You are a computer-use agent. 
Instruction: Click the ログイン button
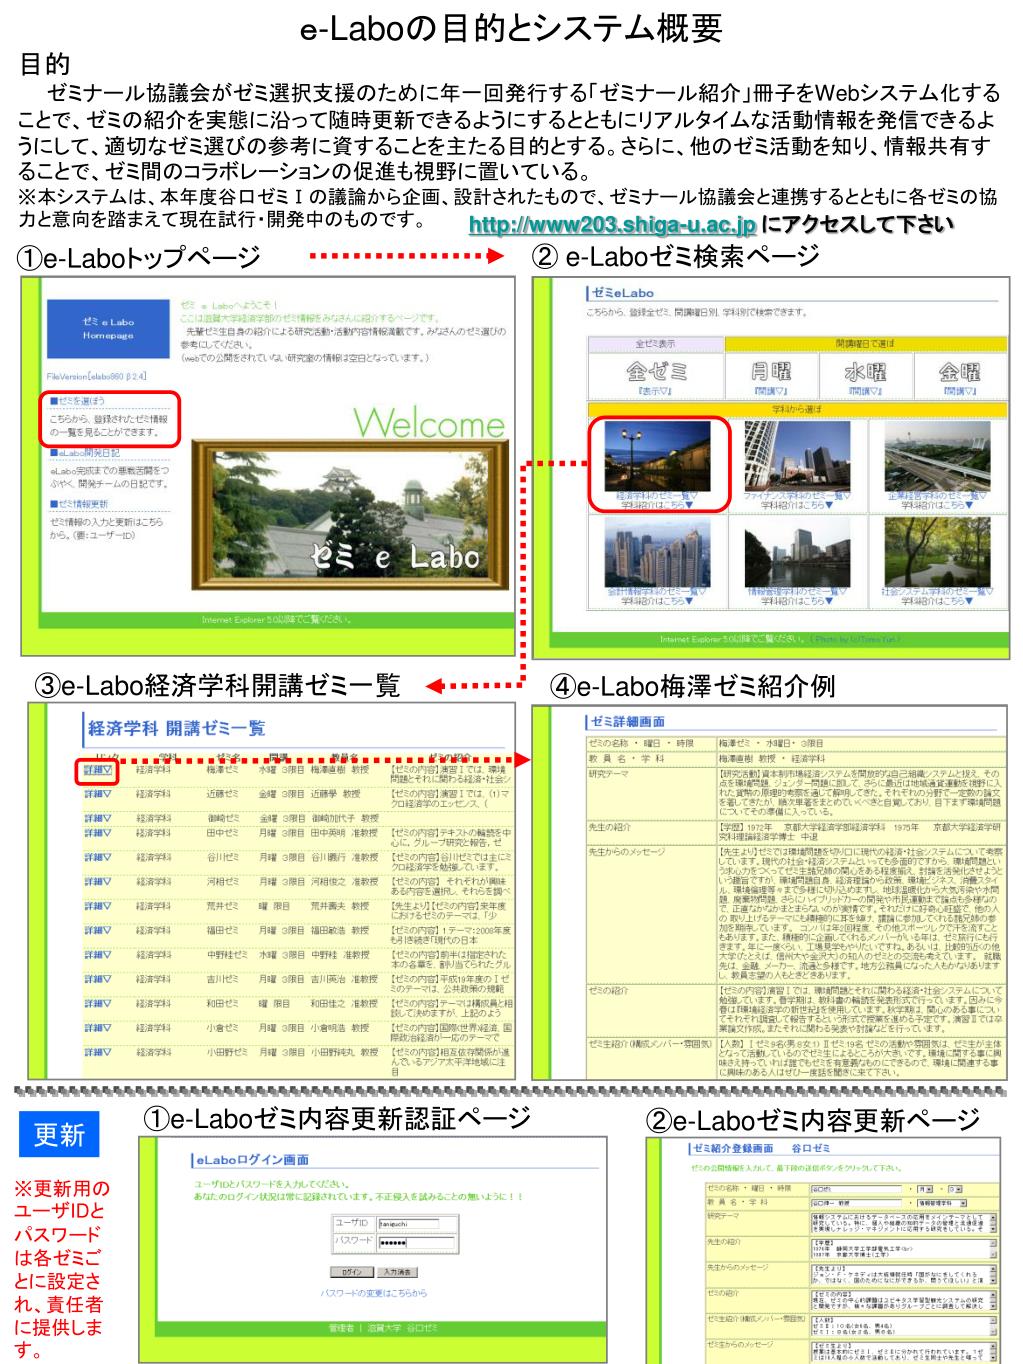coord(350,1272)
